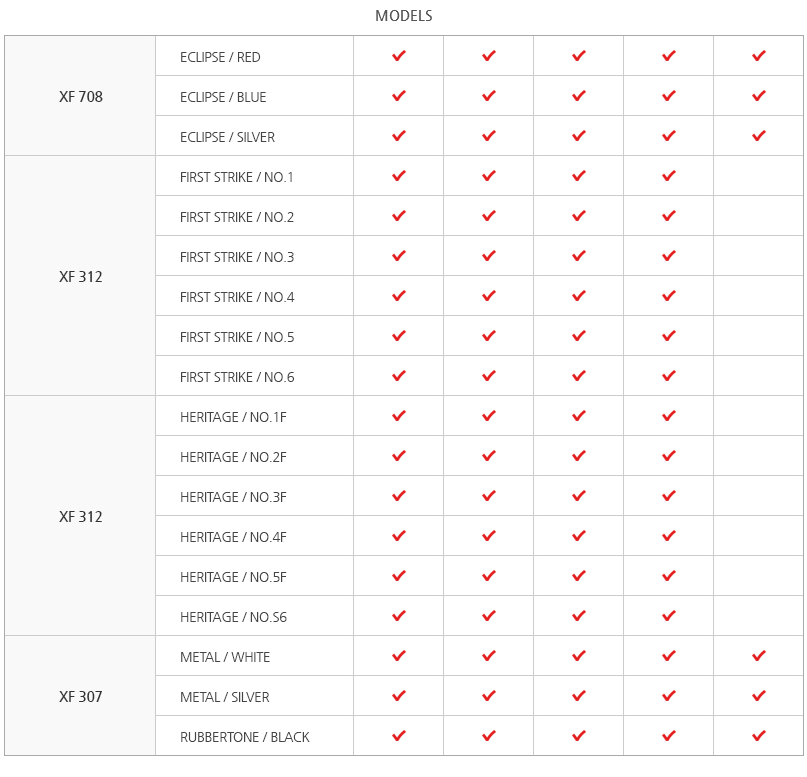Select the FIRST STRIKE / NO.4 label
Screen dimensions: 807x777
coord(237,297)
